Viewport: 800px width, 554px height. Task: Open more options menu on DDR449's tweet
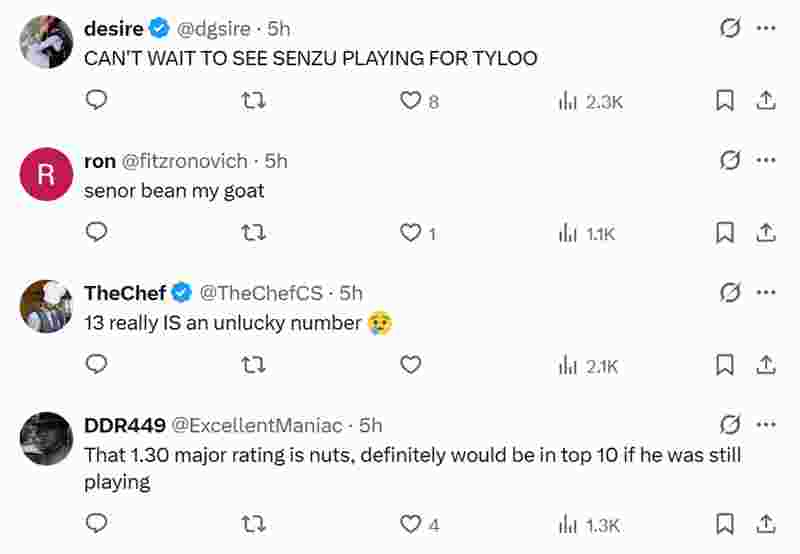tap(766, 424)
